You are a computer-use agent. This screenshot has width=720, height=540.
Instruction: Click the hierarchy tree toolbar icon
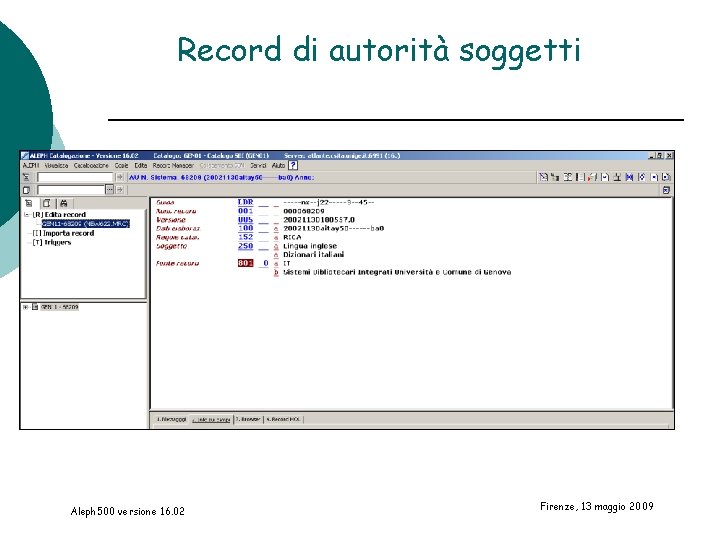(555, 177)
